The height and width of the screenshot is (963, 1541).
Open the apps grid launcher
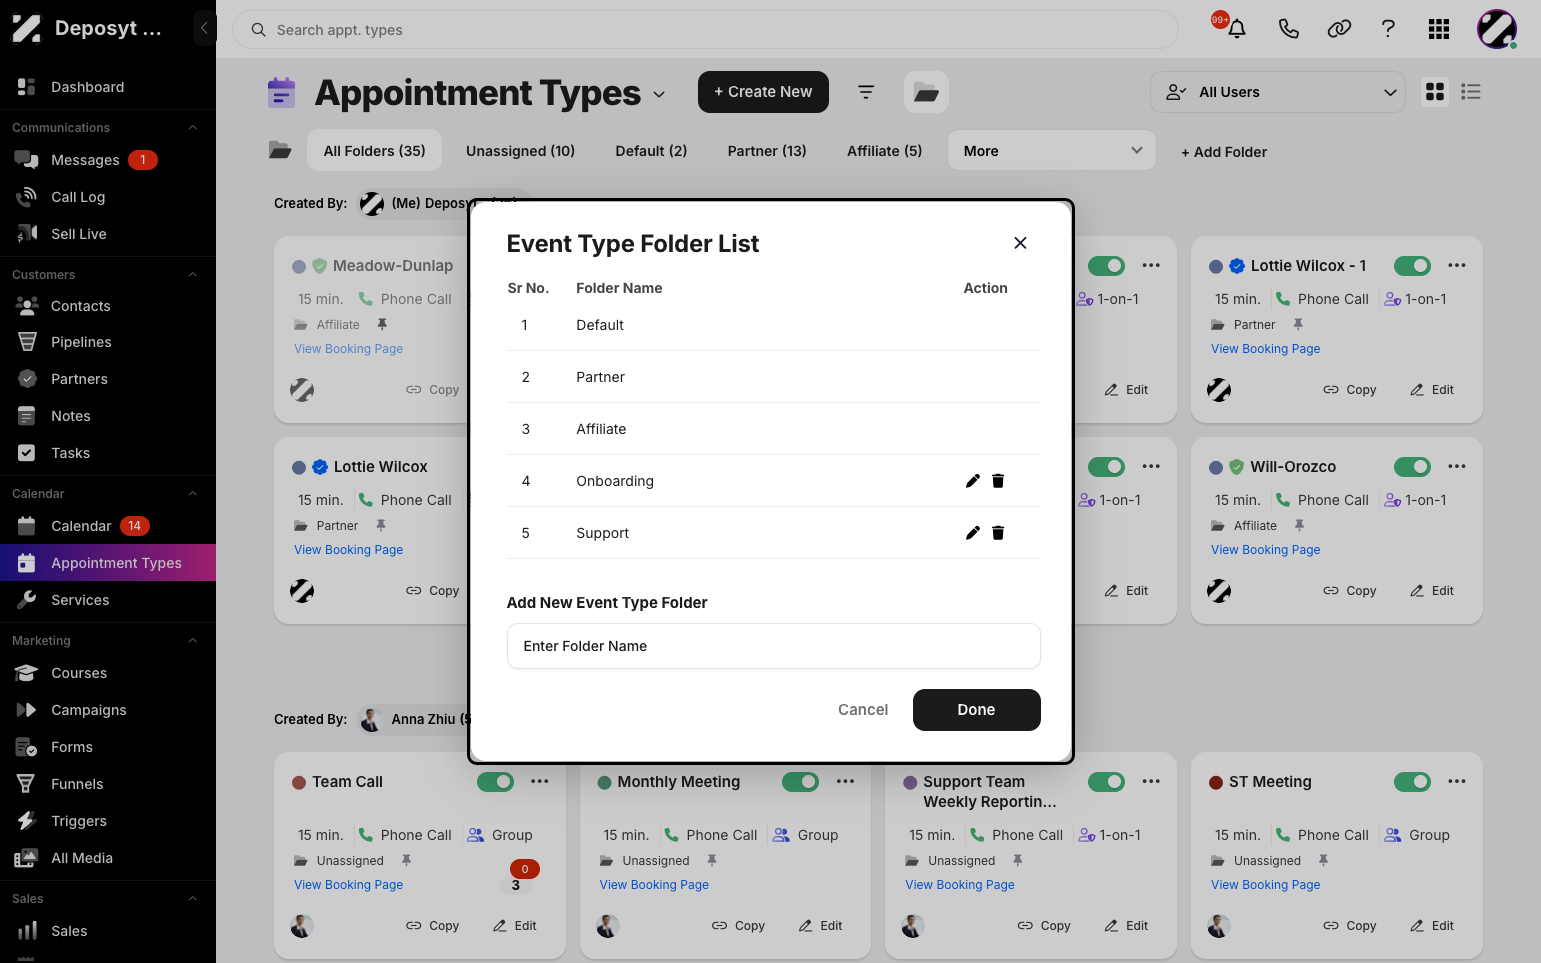(1439, 29)
